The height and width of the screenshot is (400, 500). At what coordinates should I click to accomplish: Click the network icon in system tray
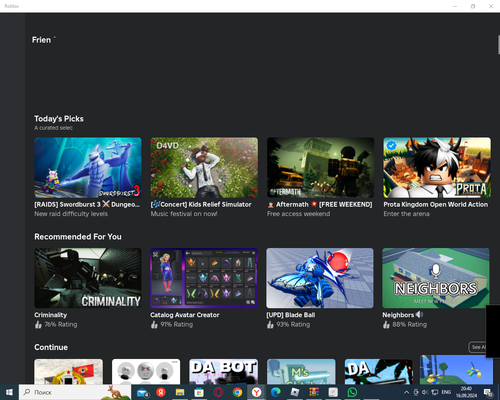[435, 392]
